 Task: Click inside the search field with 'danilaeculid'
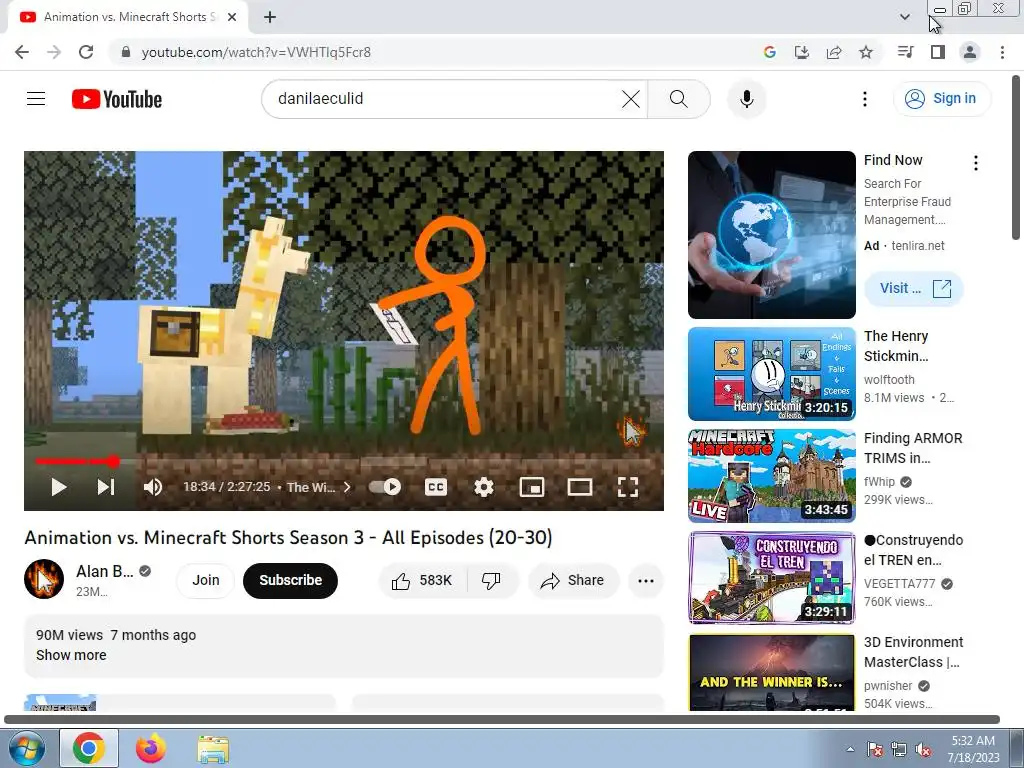(x=444, y=99)
